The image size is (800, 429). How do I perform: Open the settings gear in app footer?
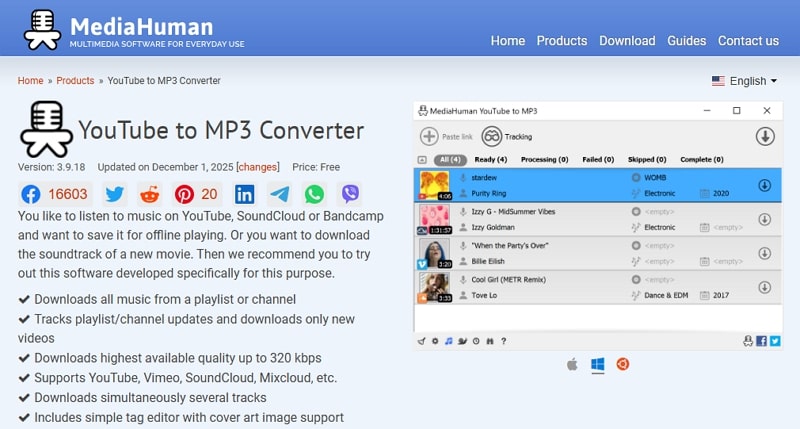point(435,341)
